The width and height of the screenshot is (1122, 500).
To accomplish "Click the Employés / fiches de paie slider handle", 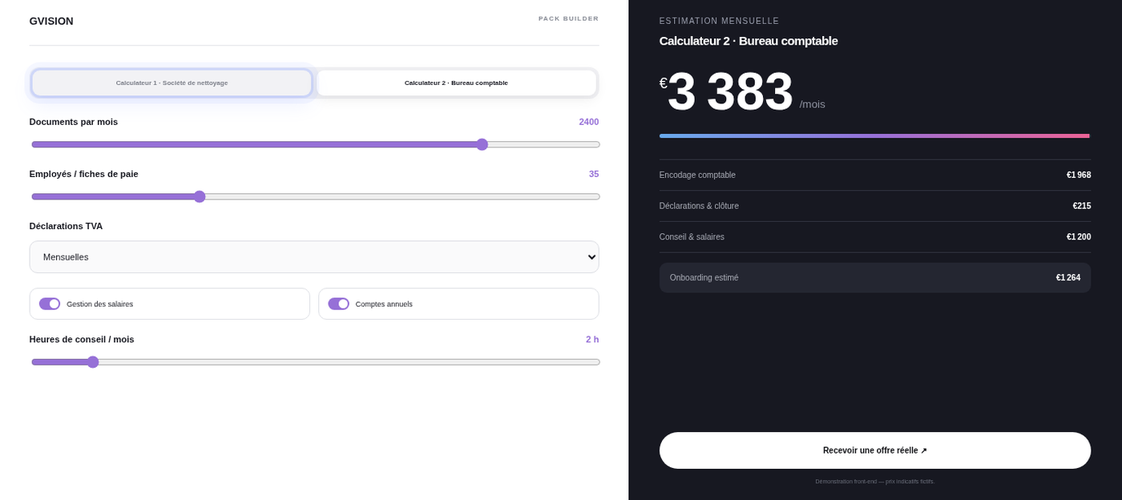I will [200, 197].
